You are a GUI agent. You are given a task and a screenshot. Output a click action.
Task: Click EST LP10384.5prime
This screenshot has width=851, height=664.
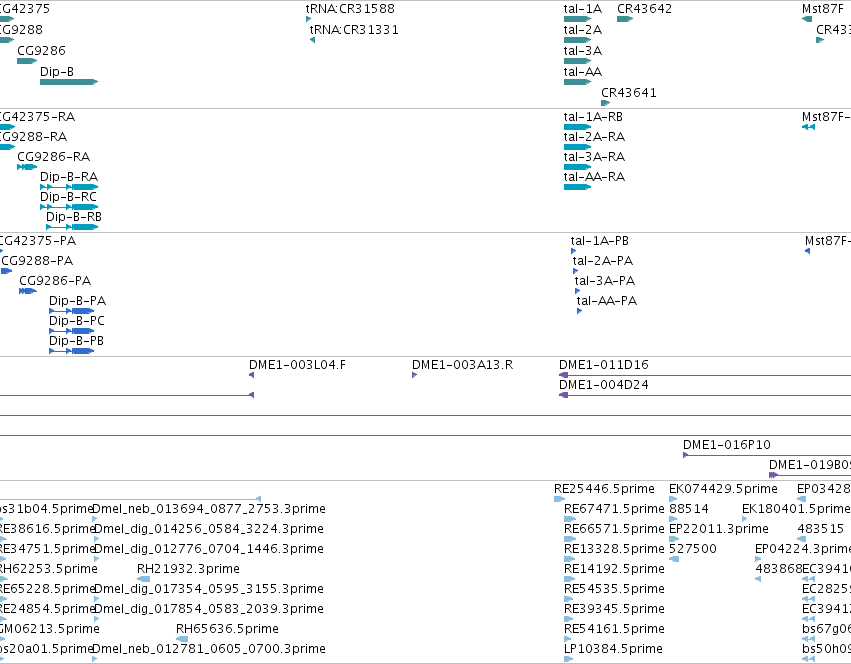(x=613, y=649)
